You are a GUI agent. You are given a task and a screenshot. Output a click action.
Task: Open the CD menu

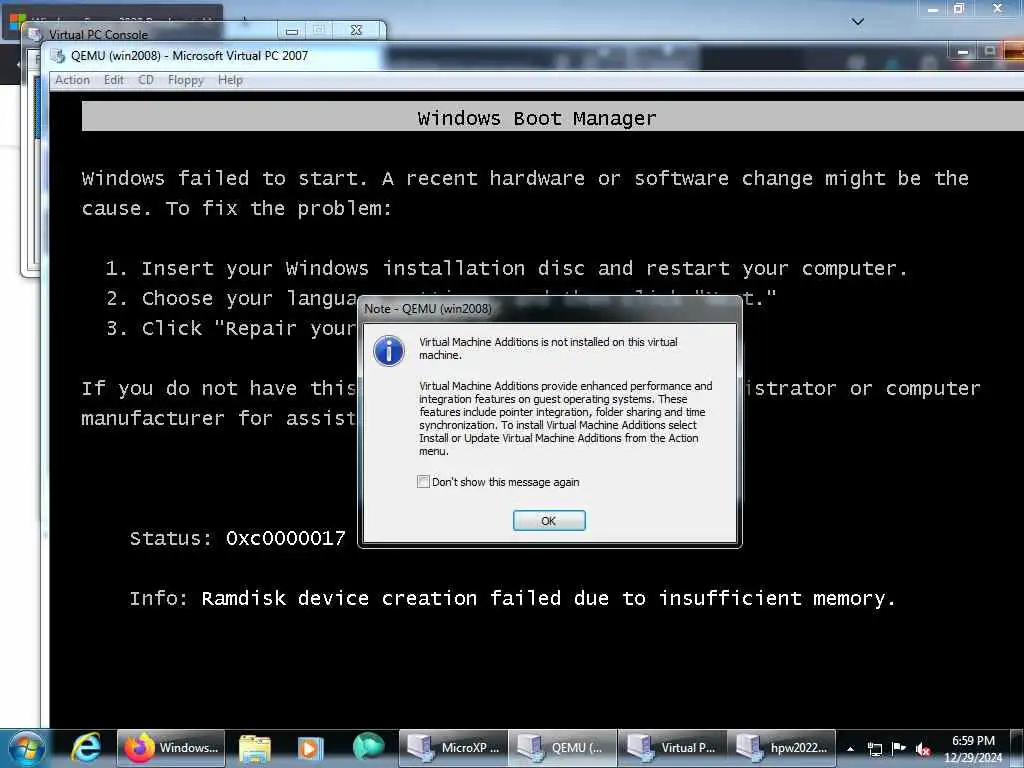click(146, 80)
